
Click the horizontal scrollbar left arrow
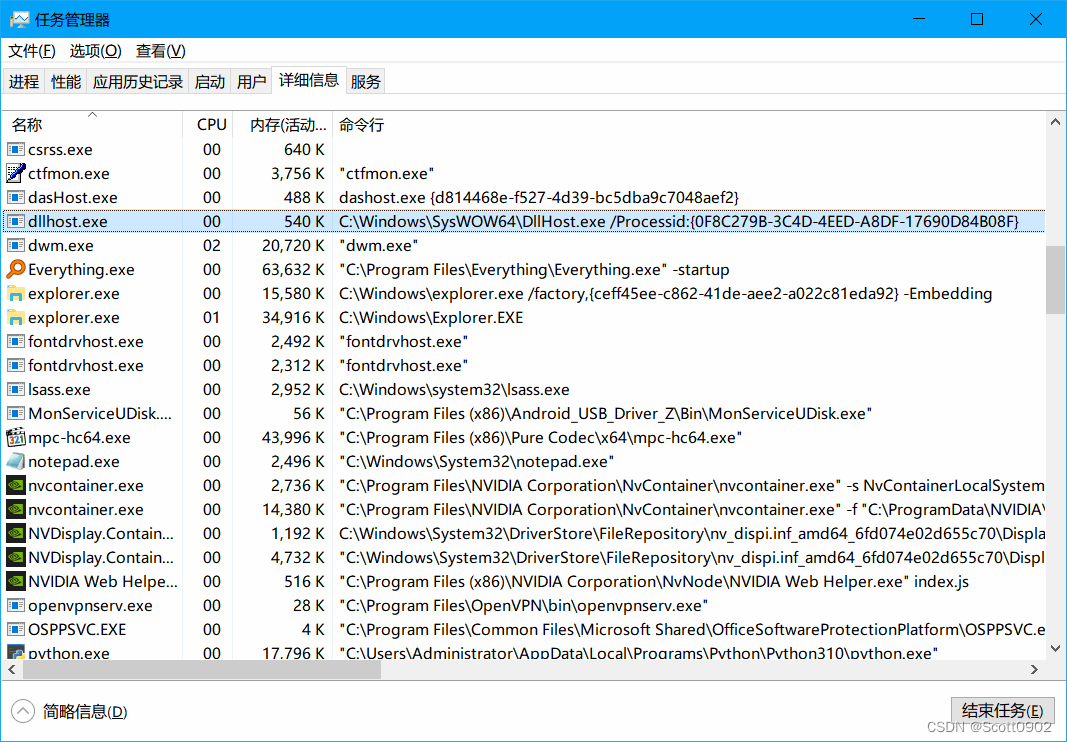click(x=12, y=669)
